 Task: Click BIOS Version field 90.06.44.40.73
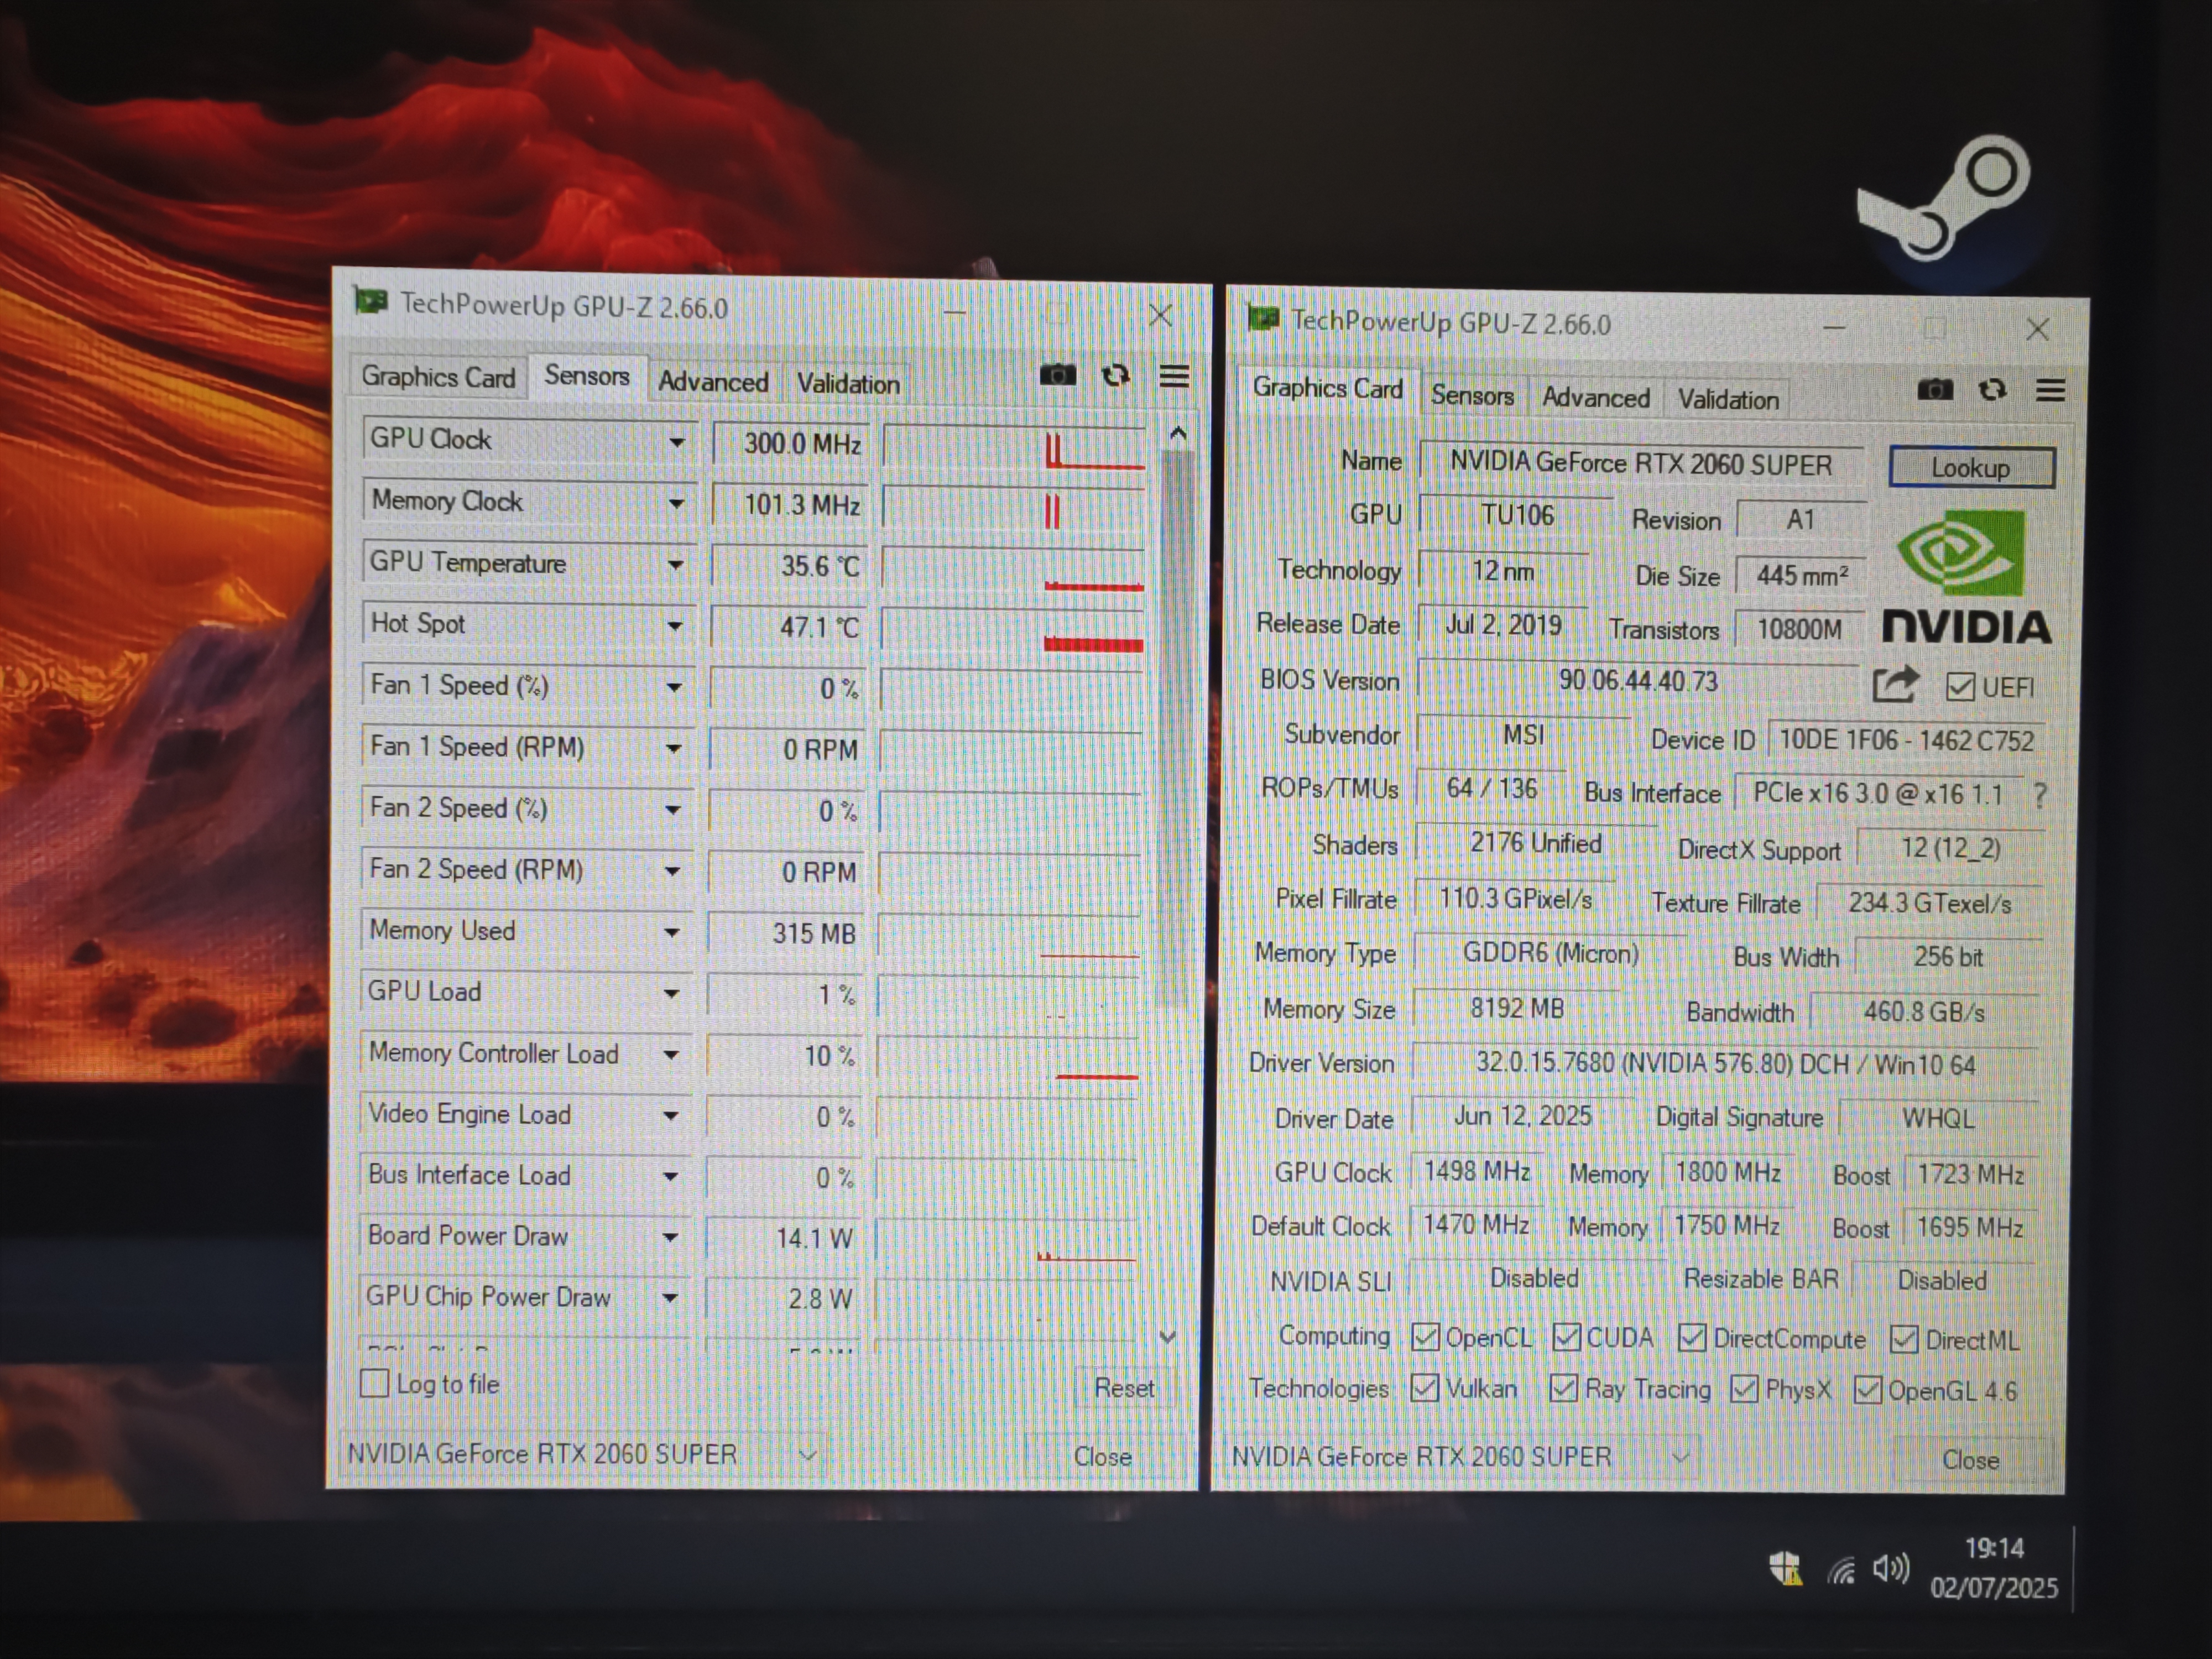[1638, 681]
